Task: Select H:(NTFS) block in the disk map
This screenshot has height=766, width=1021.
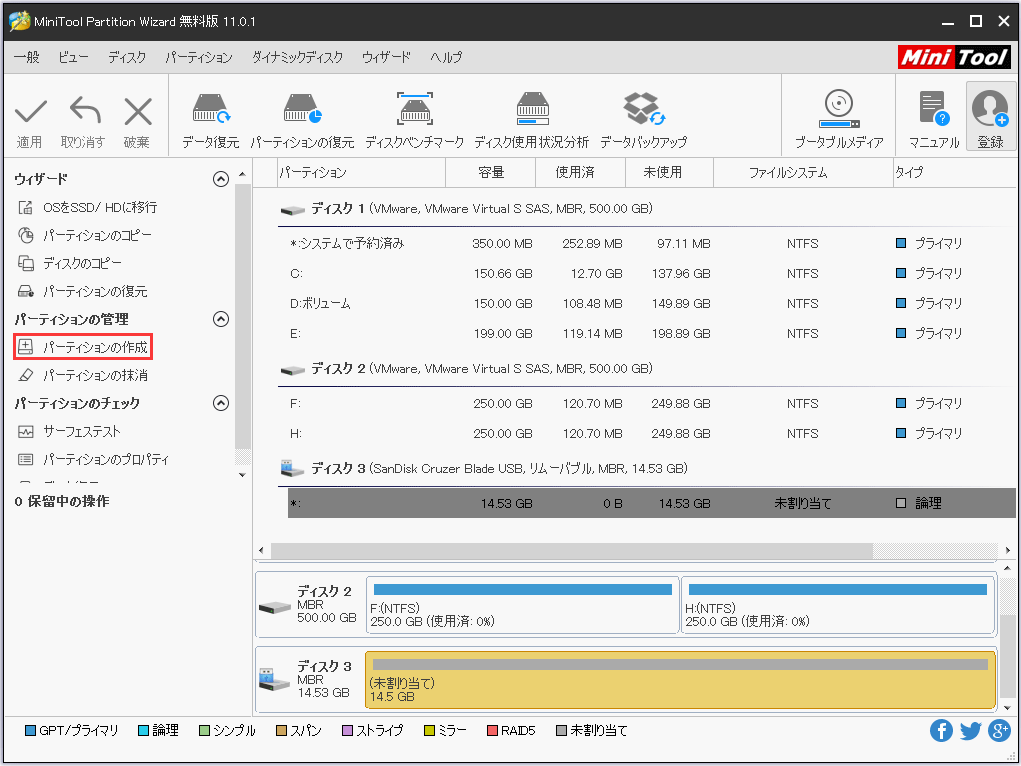Action: (838, 605)
